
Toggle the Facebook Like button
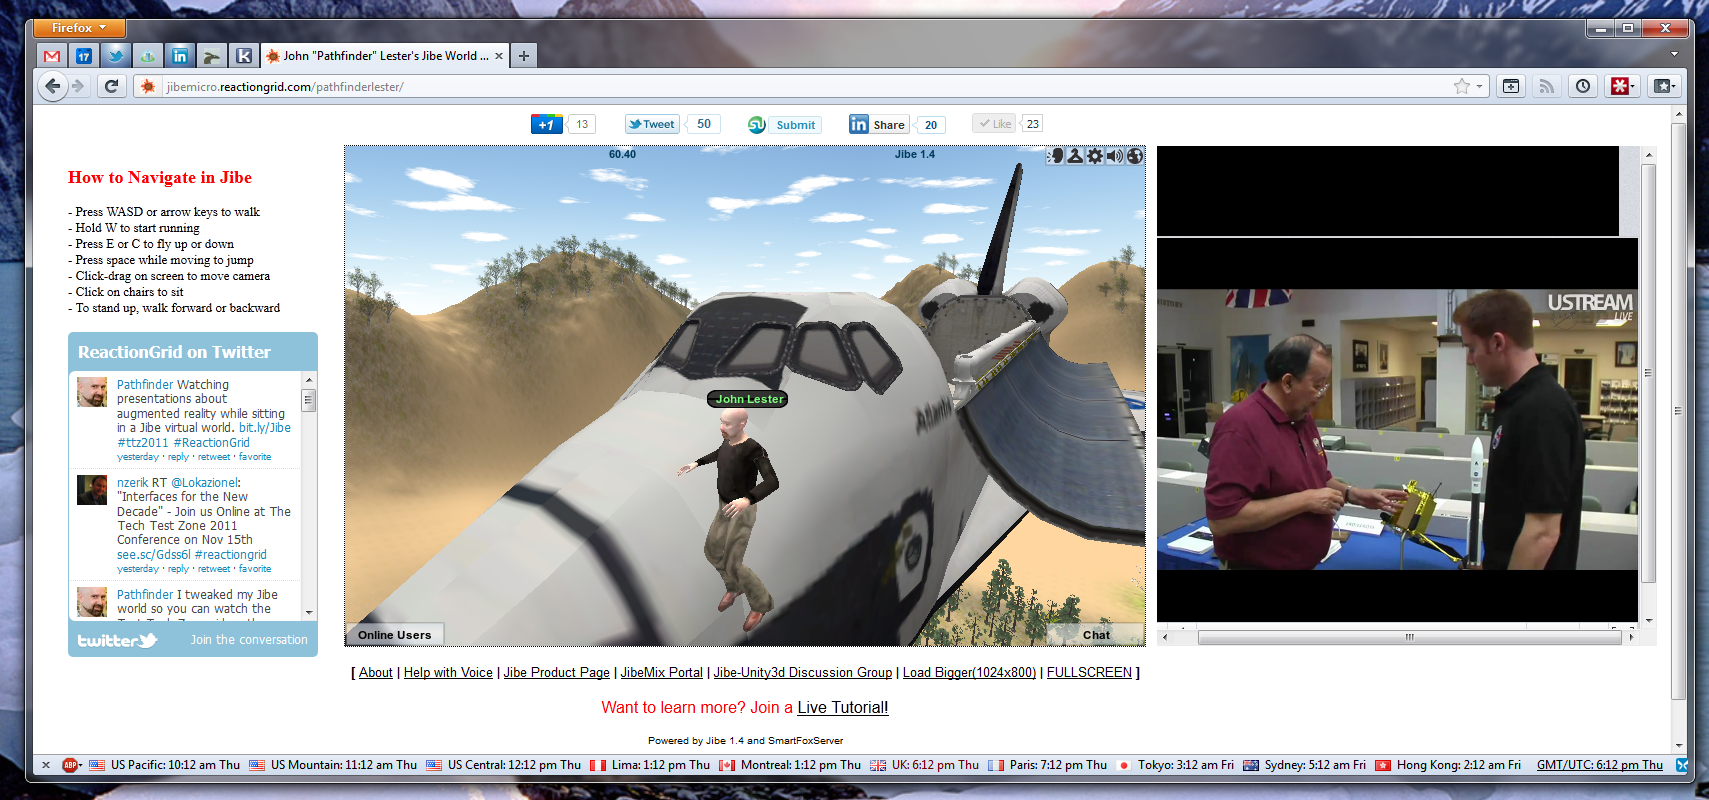(995, 124)
